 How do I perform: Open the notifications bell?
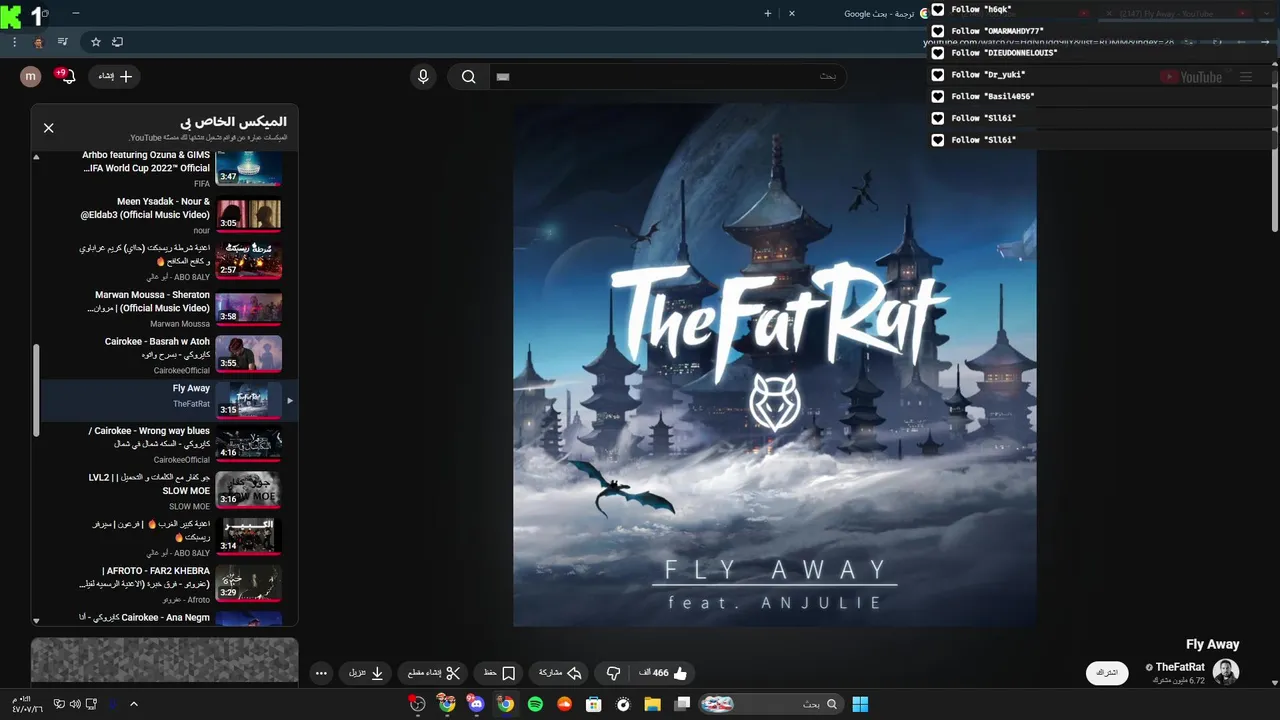coord(67,77)
